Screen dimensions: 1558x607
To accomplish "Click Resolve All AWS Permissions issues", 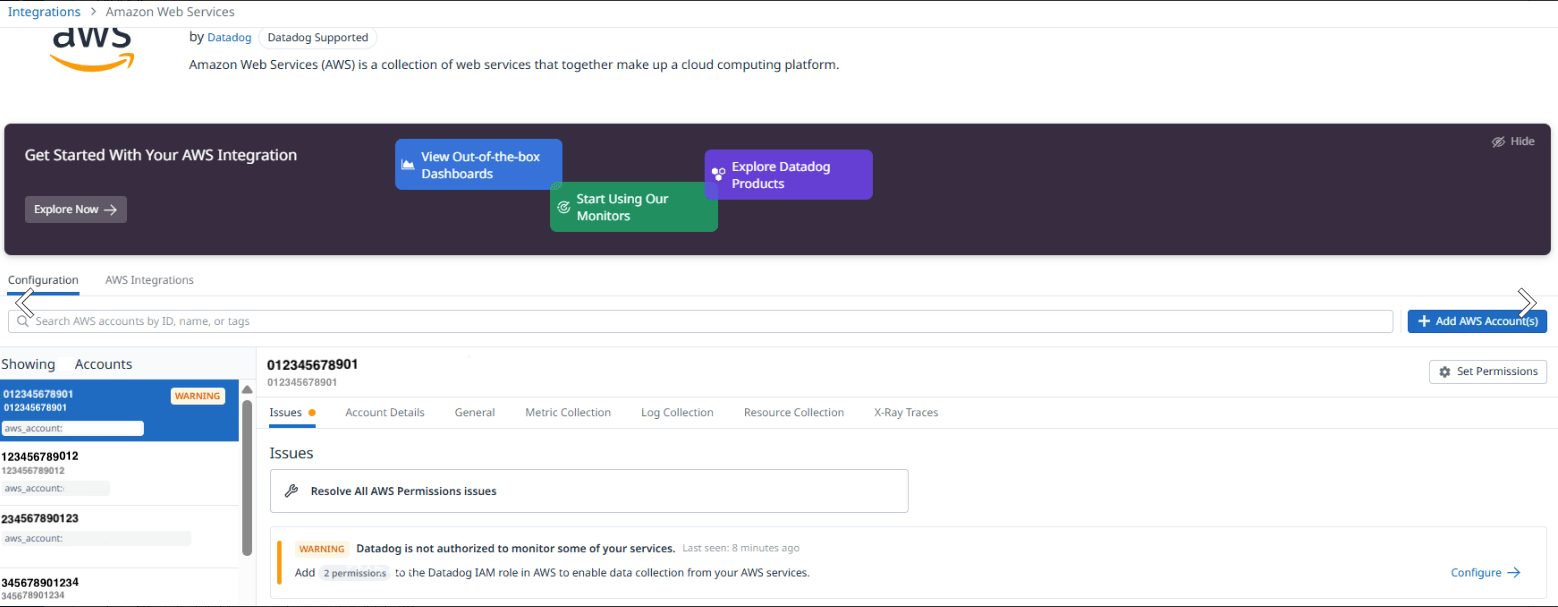I will click(x=589, y=491).
